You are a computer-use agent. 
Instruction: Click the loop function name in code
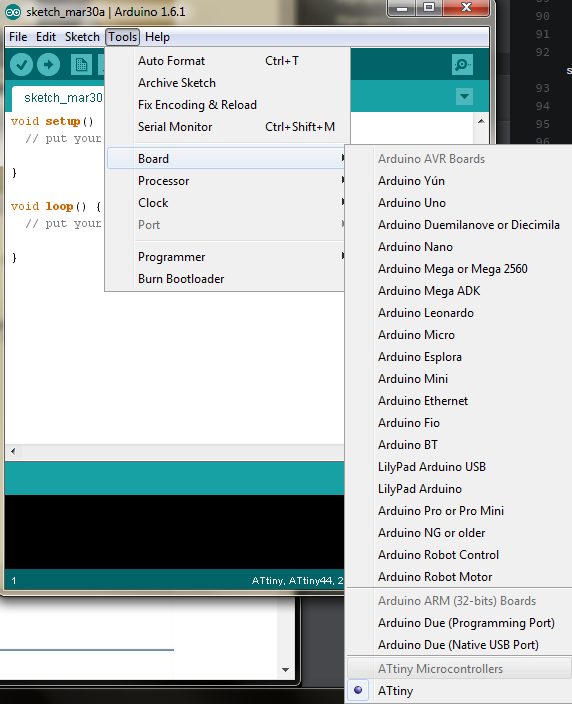point(59,206)
